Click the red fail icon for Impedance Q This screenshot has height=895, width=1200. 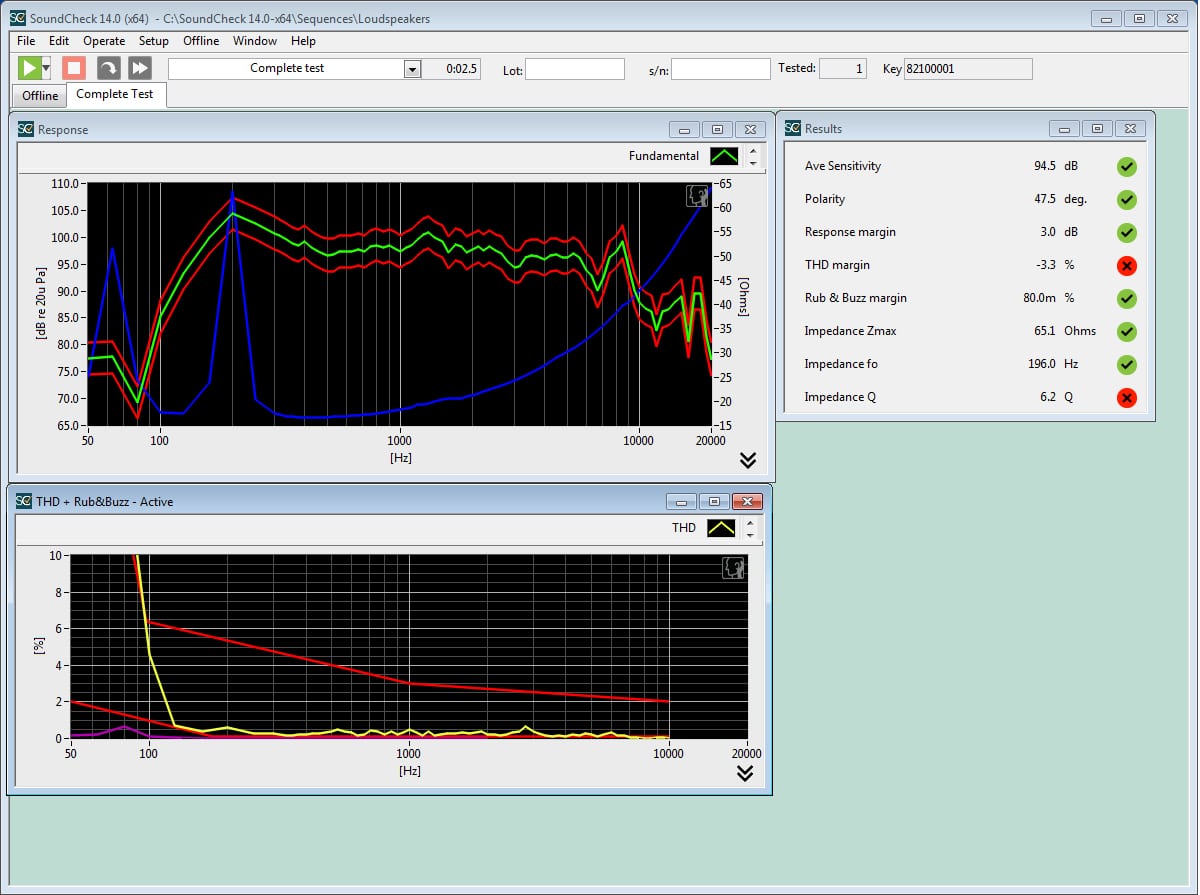(x=1127, y=398)
